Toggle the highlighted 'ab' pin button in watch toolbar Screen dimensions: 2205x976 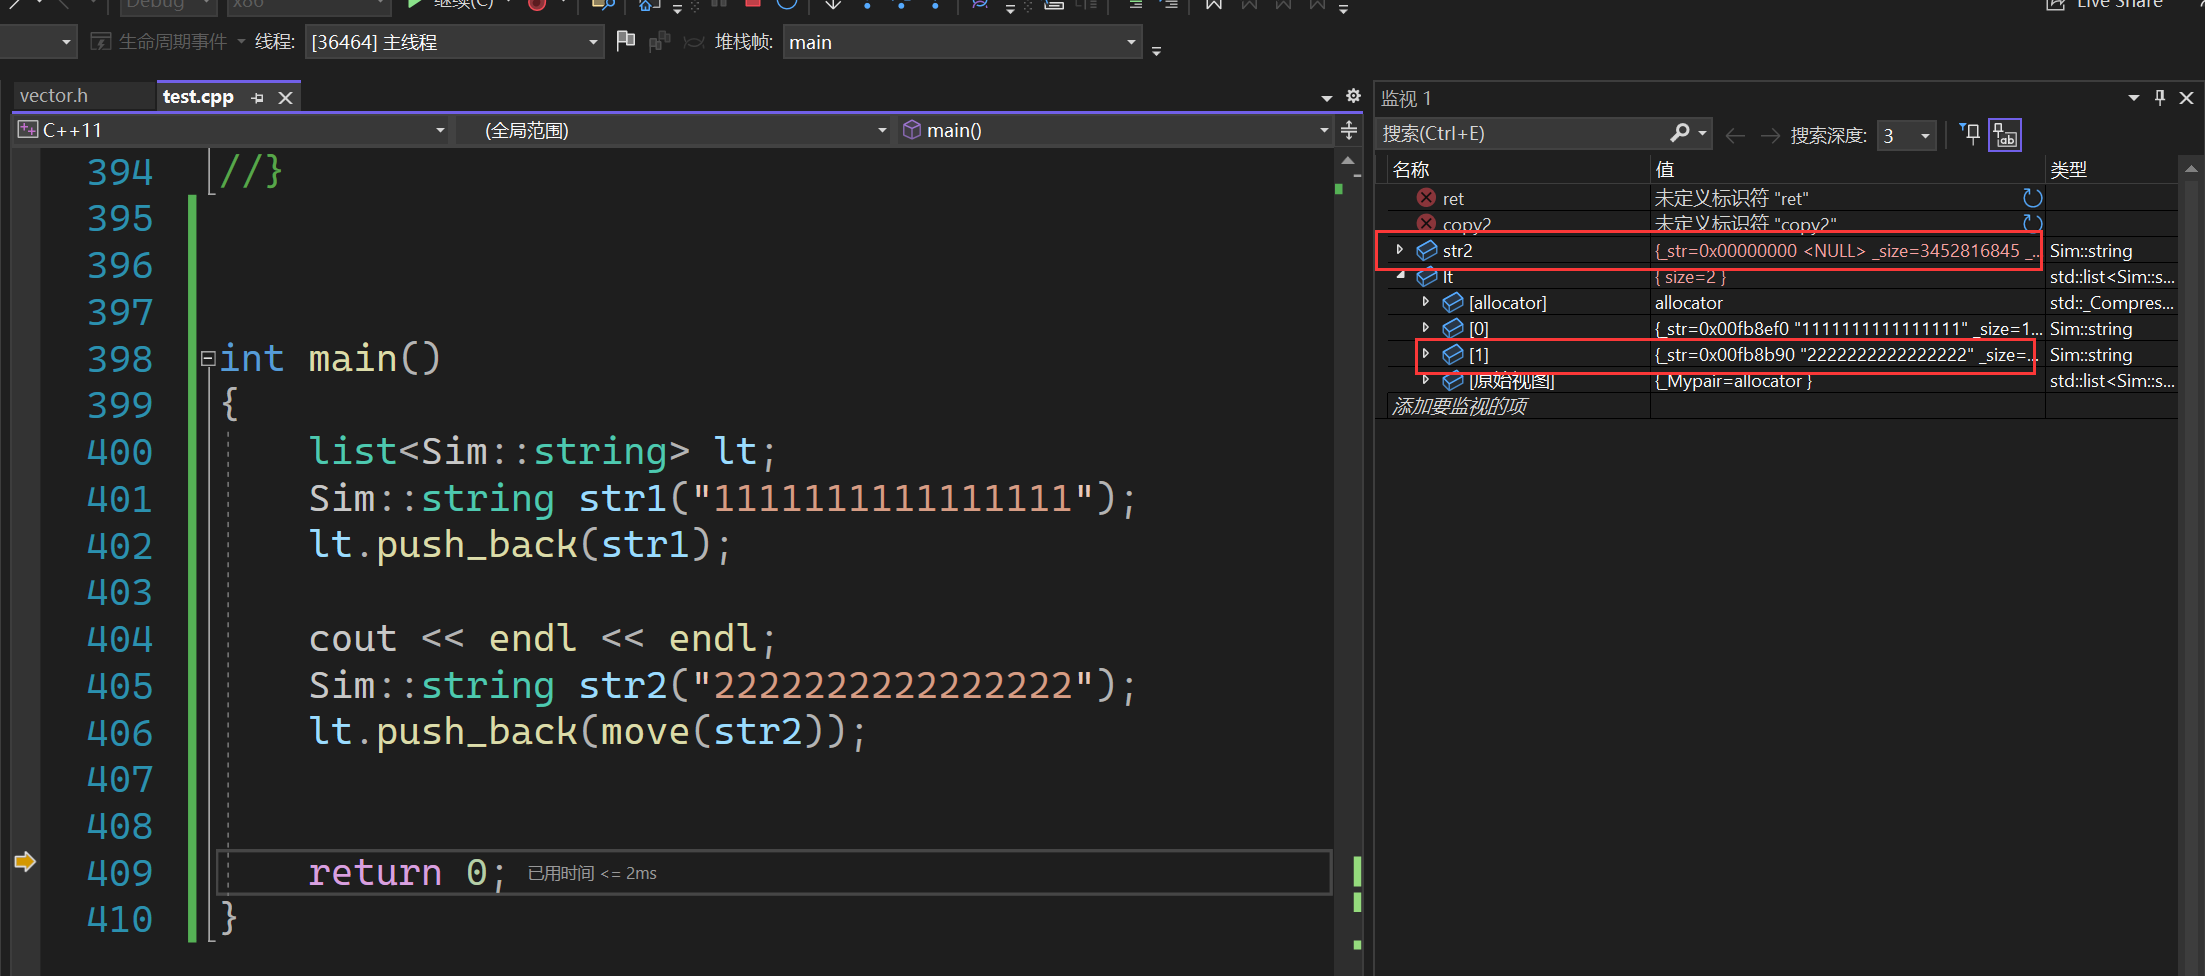pyautogui.click(x=2005, y=134)
